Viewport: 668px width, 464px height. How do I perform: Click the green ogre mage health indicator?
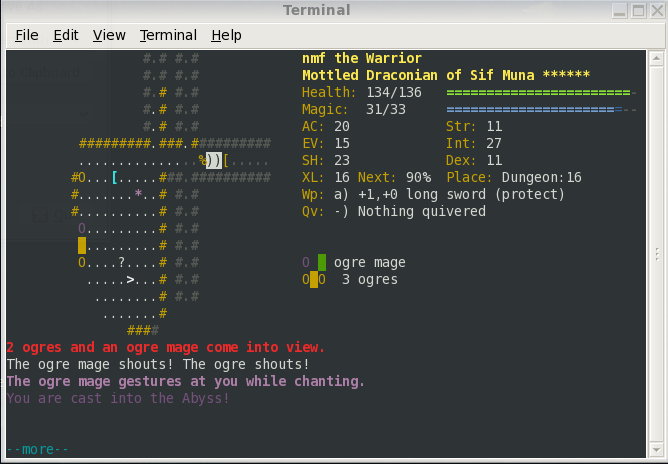pyautogui.click(x=322, y=262)
